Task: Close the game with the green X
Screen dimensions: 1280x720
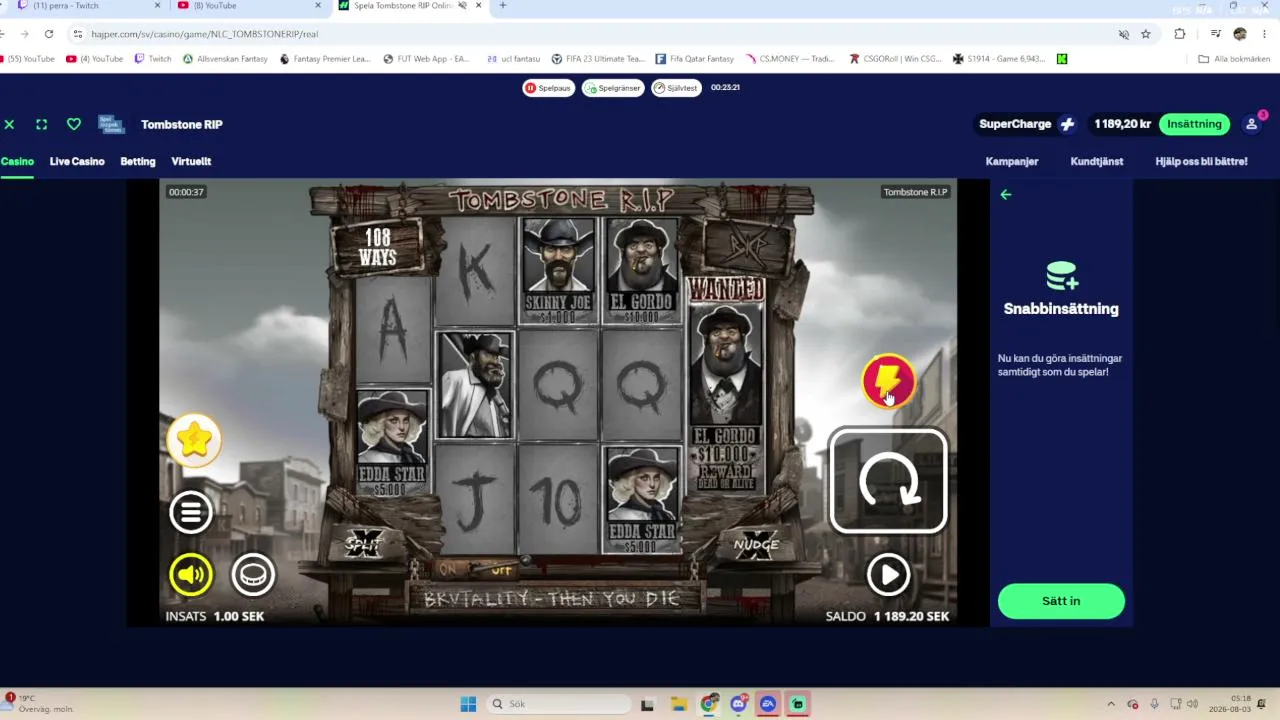Action: [9, 124]
